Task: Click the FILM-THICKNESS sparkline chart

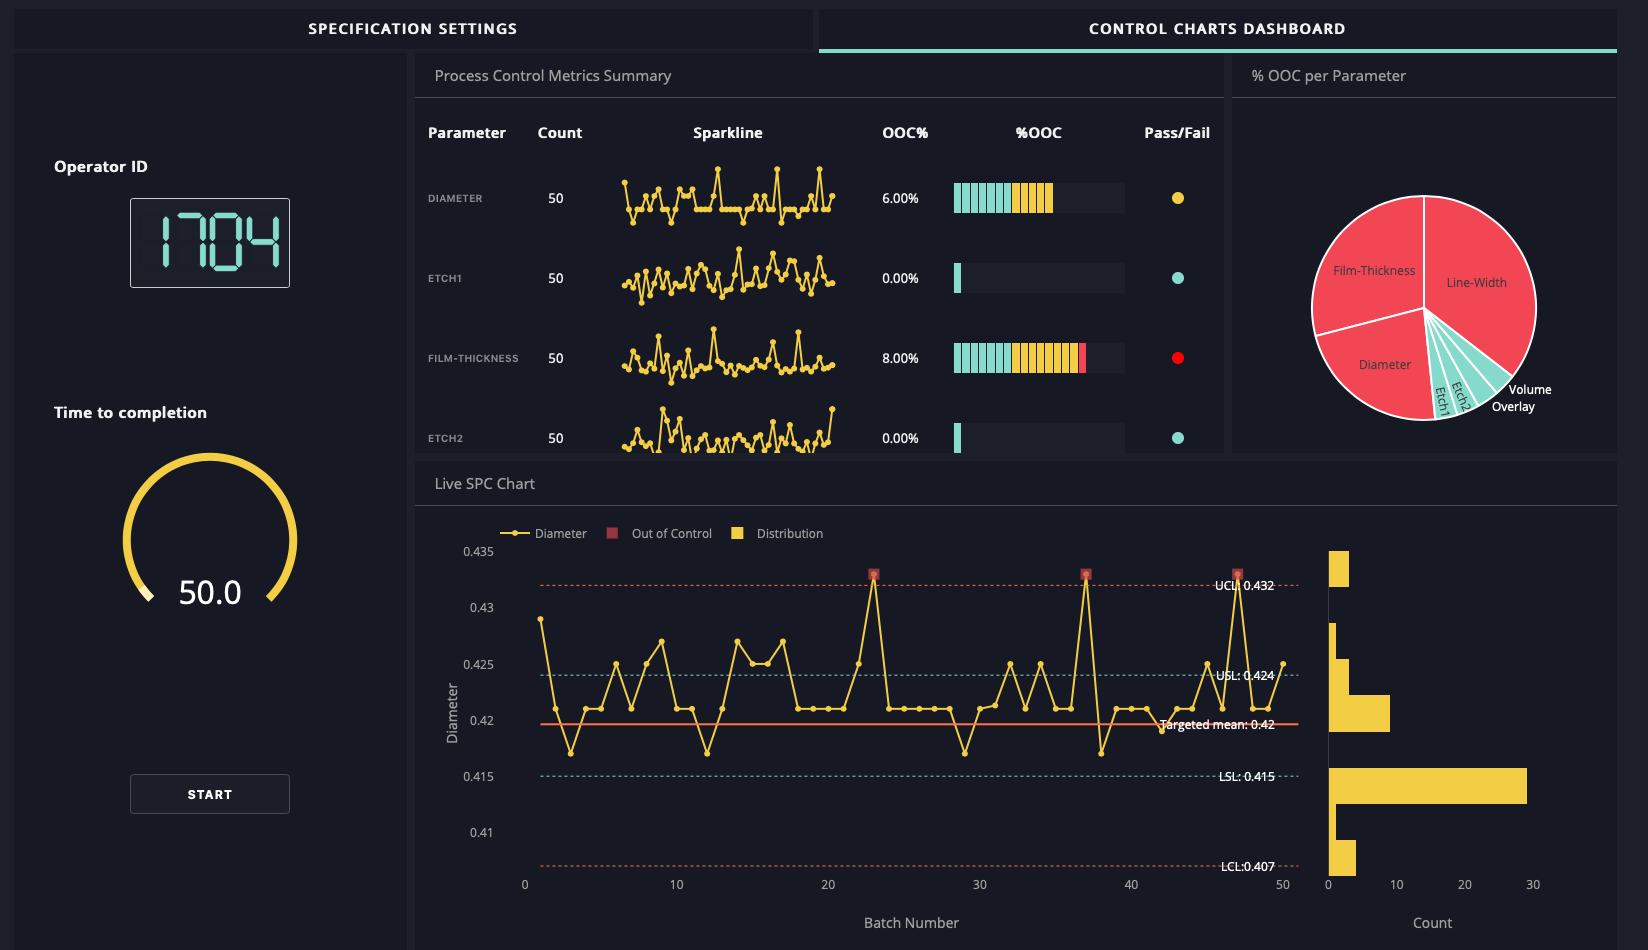Action: (727, 358)
